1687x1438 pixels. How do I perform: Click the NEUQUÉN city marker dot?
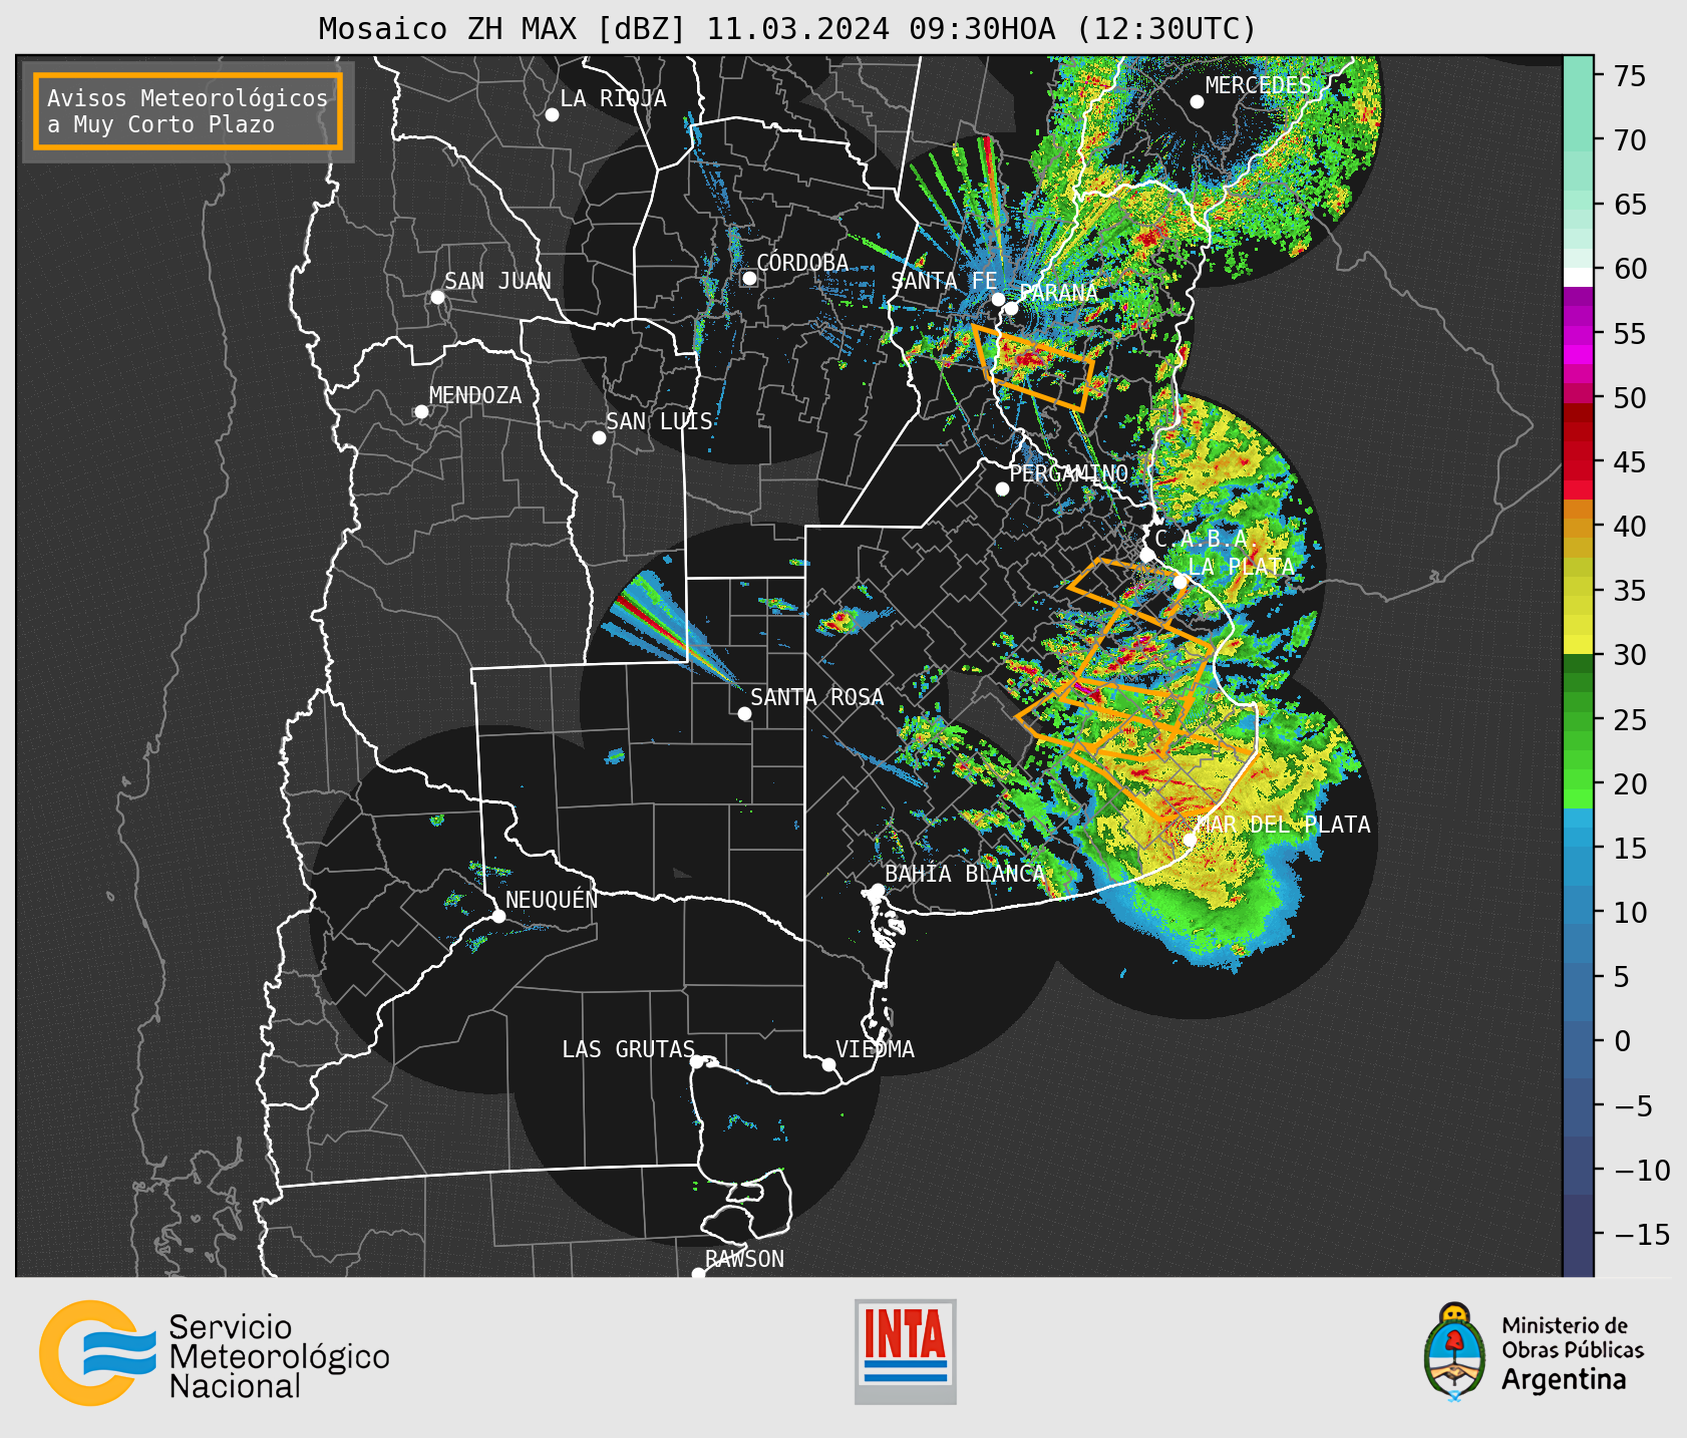pyautogui.click(x=498, y=916)
